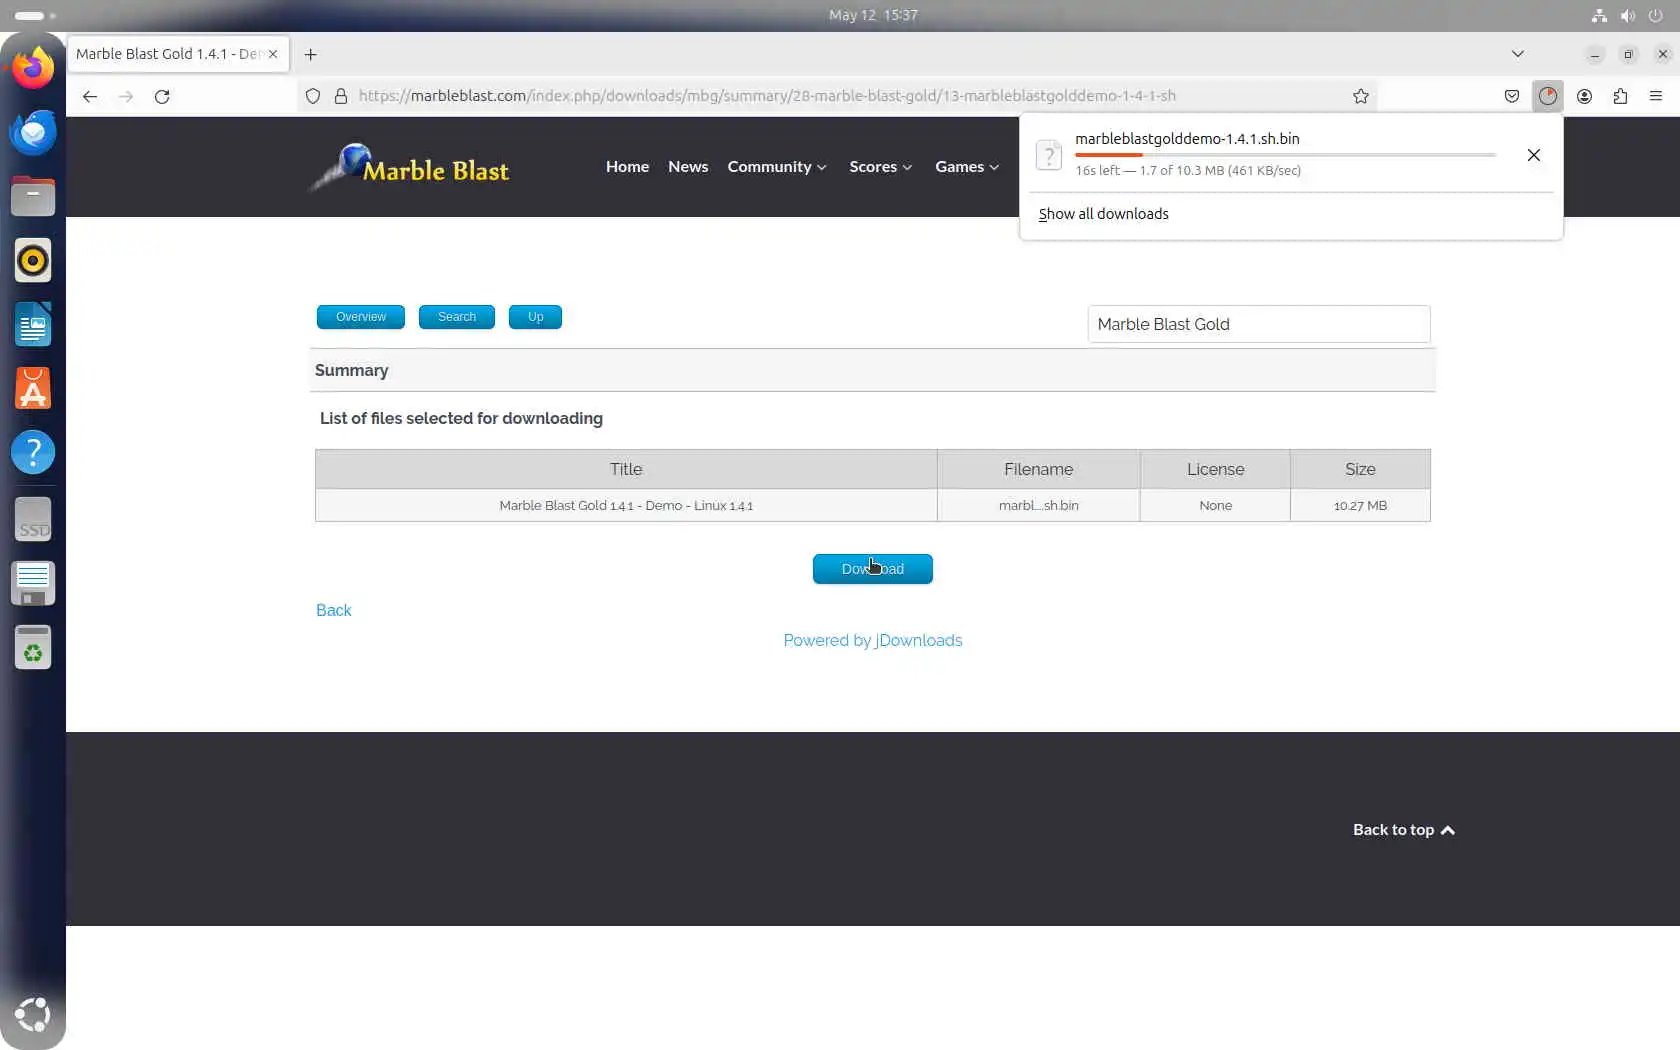The height and width of the screenshot is (1050, 1680).
Task: Click the "10.27 MB" size cell
Action: (x=1360, y=505)
